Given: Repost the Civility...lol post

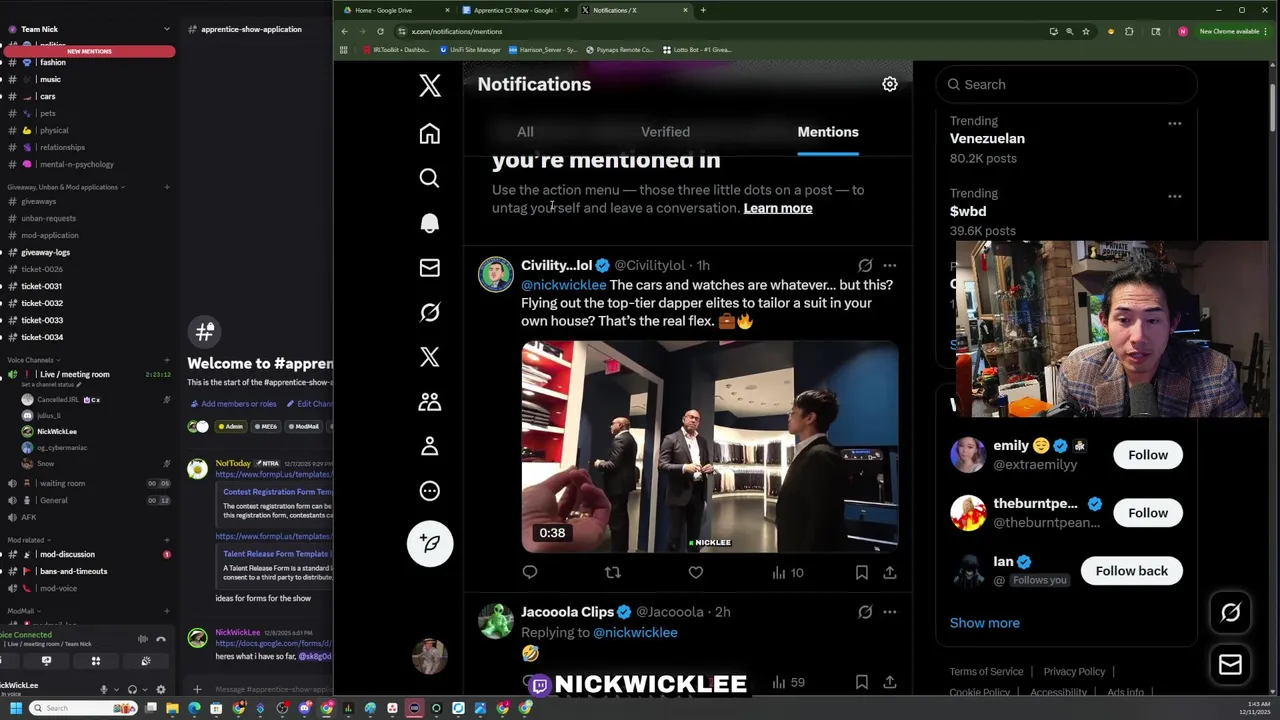Looking at the screenshot, I should (612, 572).
